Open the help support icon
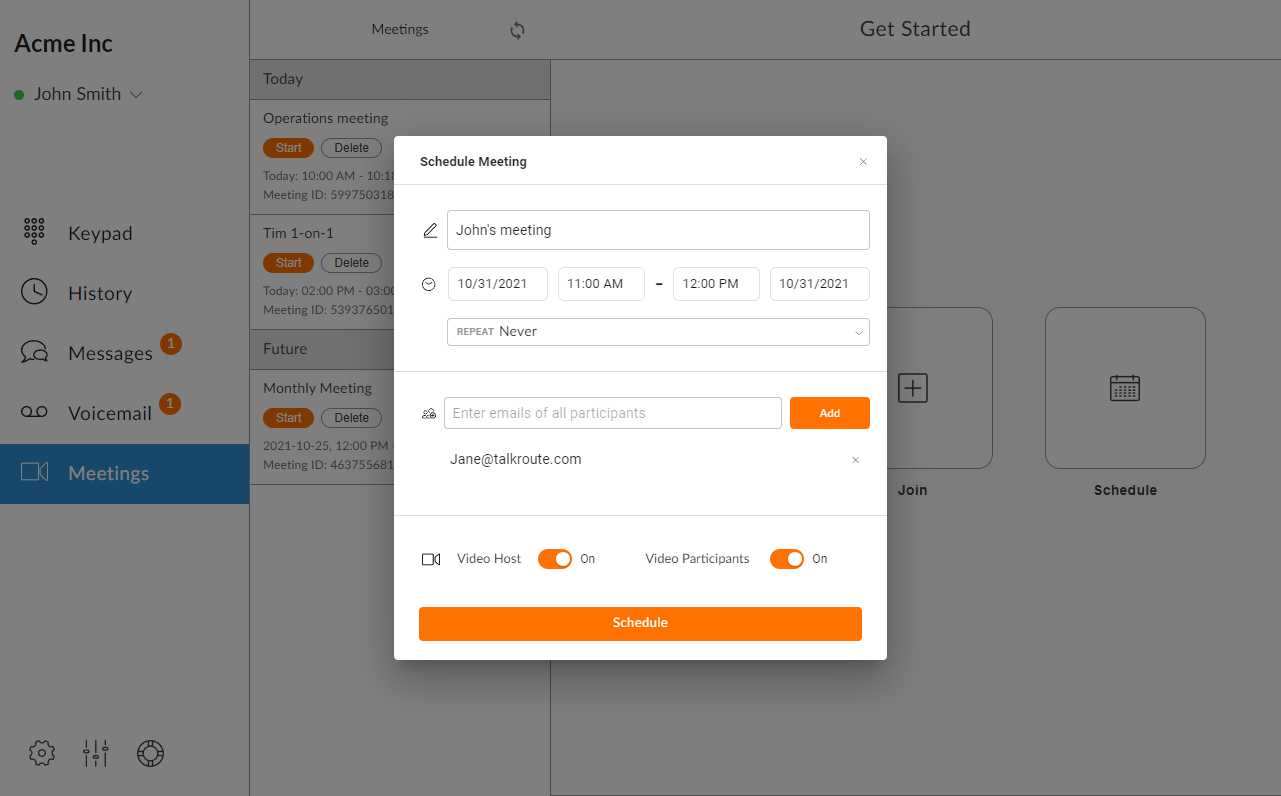This screenshot has width=1281, height=796. 150,753
